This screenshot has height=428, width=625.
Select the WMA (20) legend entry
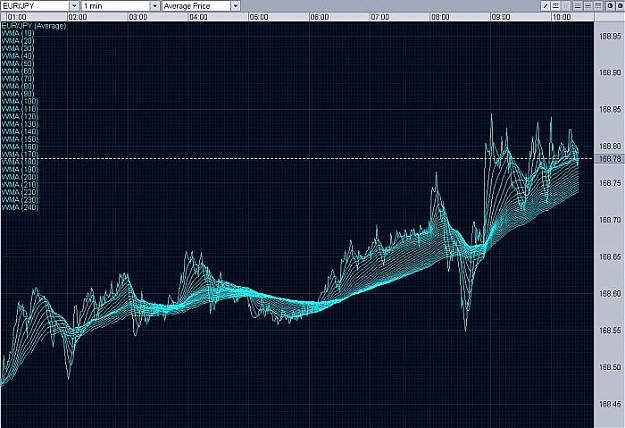pyautogui.click(x=18, y=41)
